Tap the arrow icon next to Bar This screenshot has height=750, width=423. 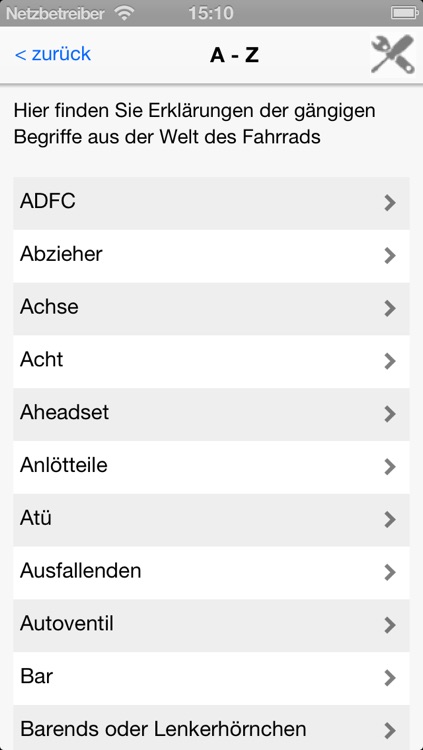tap(390, 678)
